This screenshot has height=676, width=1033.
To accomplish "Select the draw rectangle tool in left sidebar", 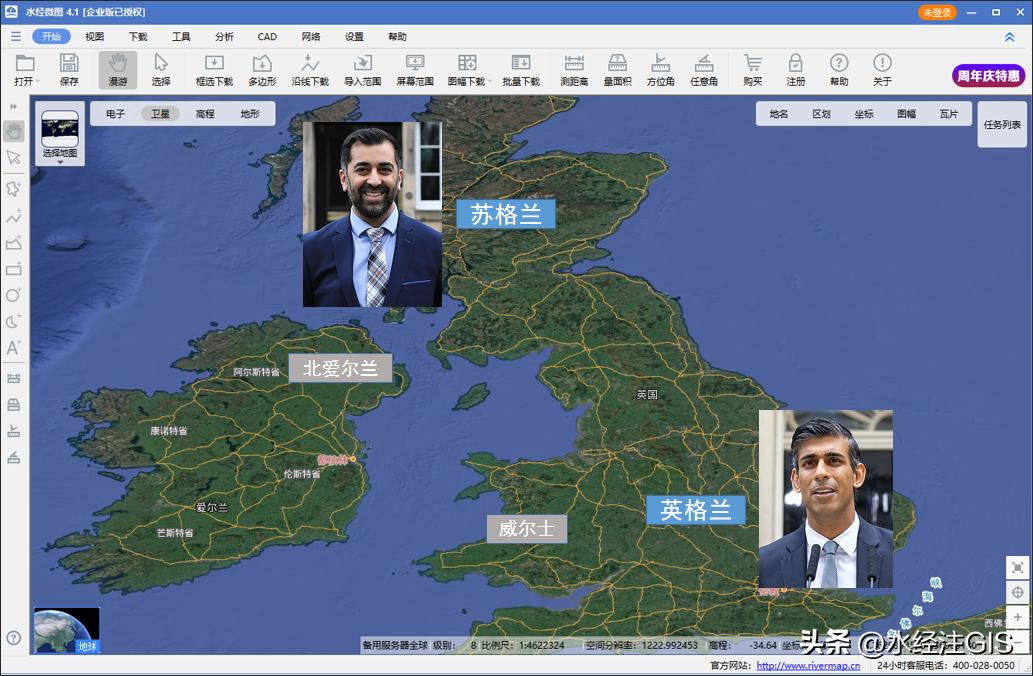I will [14, 269].
